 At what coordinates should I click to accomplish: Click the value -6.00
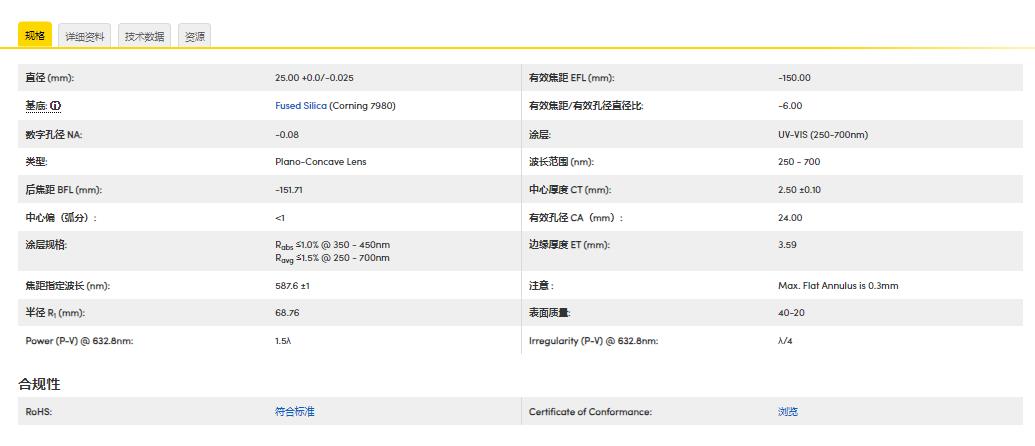click(x=790, y=106)
